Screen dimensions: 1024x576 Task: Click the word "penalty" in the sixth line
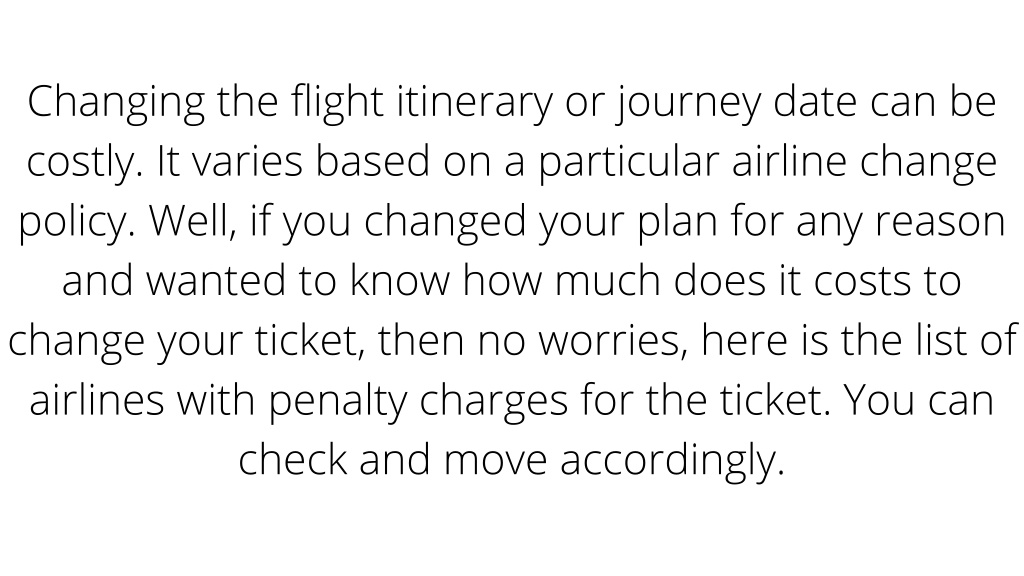point(338,402)
